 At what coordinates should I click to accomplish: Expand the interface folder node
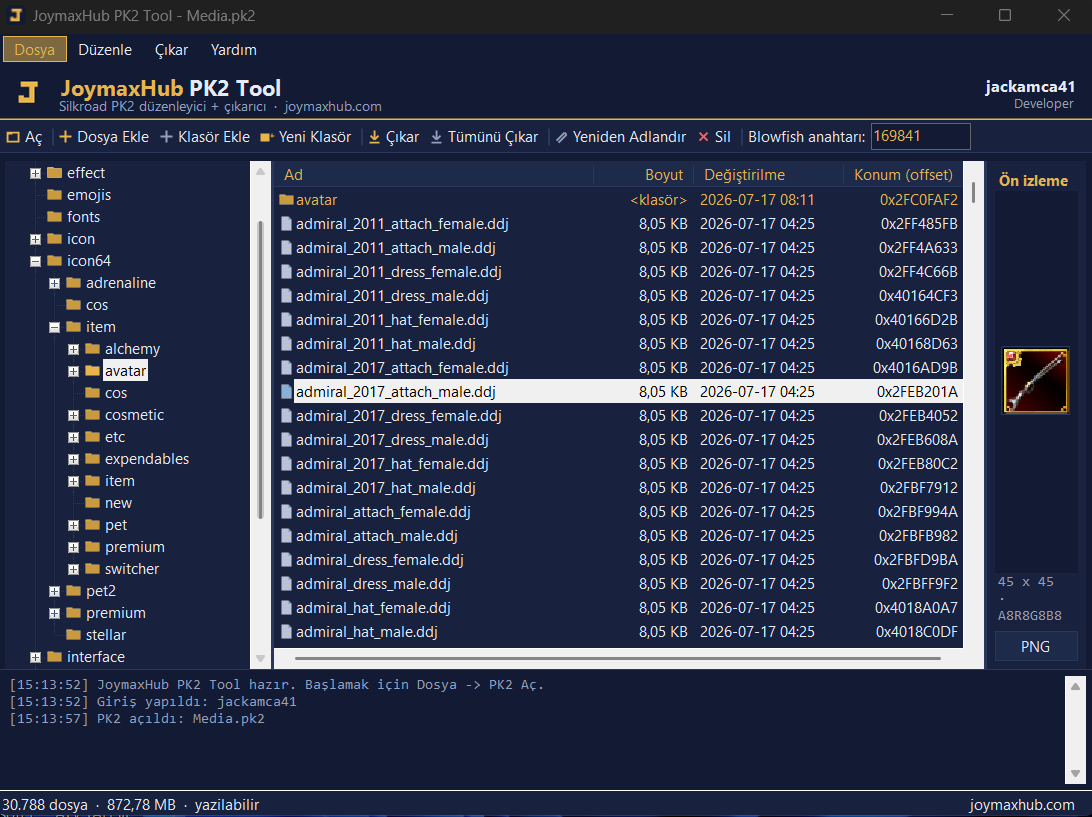tap(36, 657)
